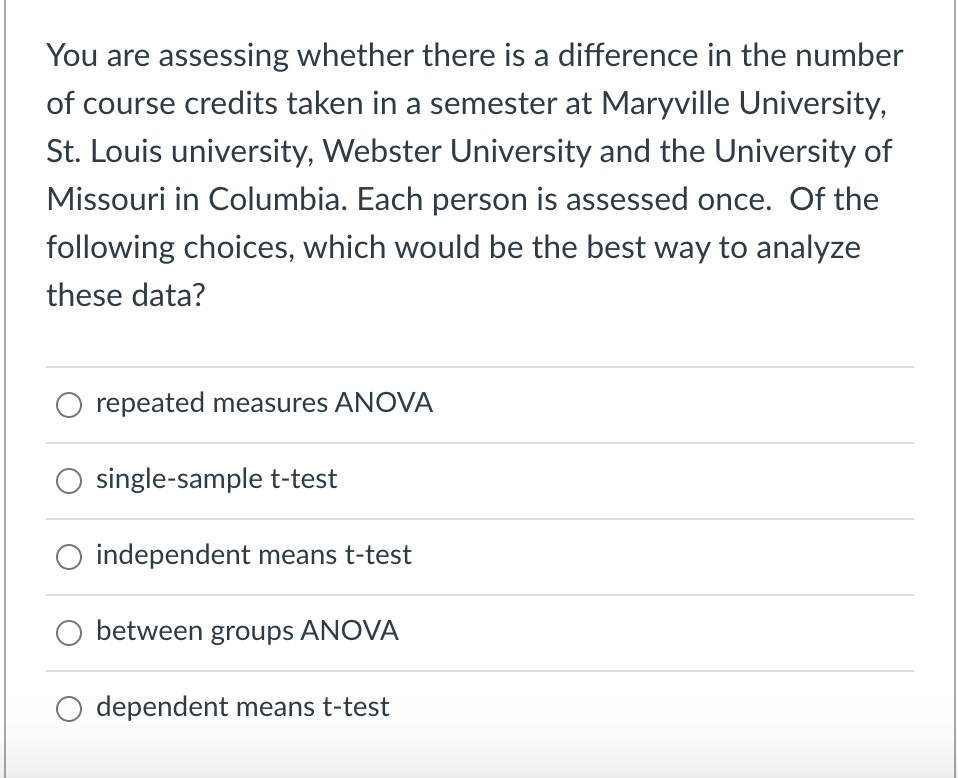958x778 pixels.
Task: Click 'Webster University' in the question text
Action: click(450, 151)
